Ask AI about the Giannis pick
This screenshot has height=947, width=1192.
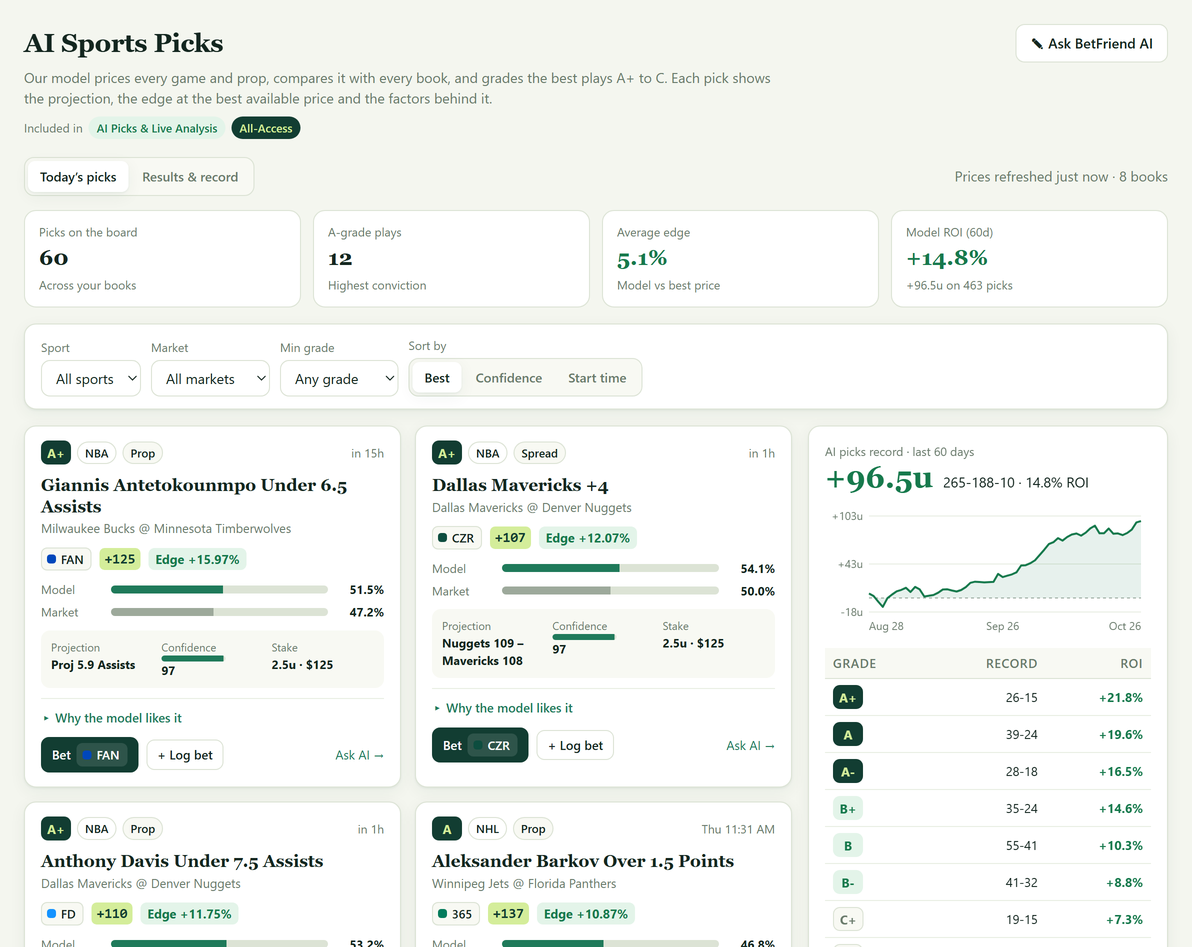359,755
